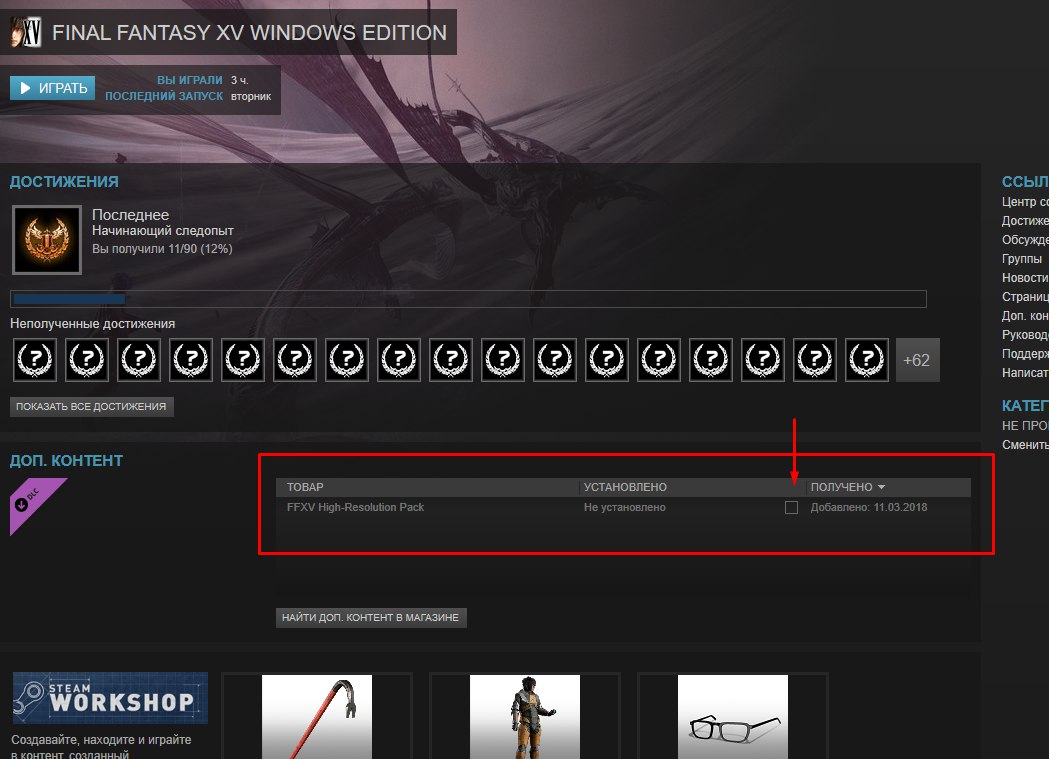Viewport: 1049px width, 759px height.
Task: Open the red crowbar workshop item
Action: [316, 716]
